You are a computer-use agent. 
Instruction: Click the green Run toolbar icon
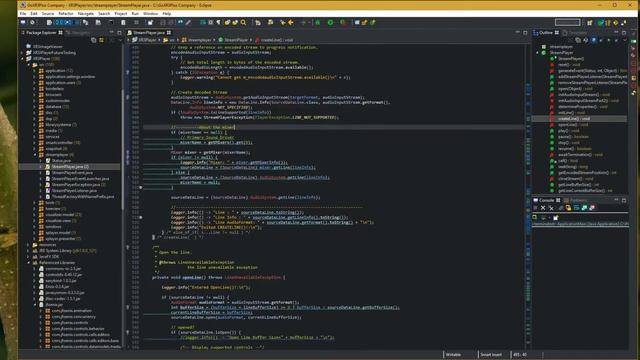click(330, 22)
